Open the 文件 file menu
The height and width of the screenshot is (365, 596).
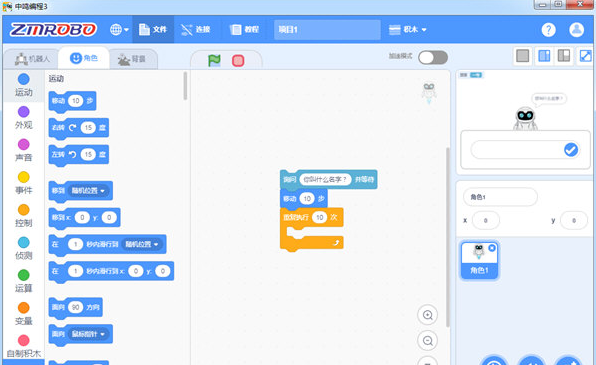[153, 29]
